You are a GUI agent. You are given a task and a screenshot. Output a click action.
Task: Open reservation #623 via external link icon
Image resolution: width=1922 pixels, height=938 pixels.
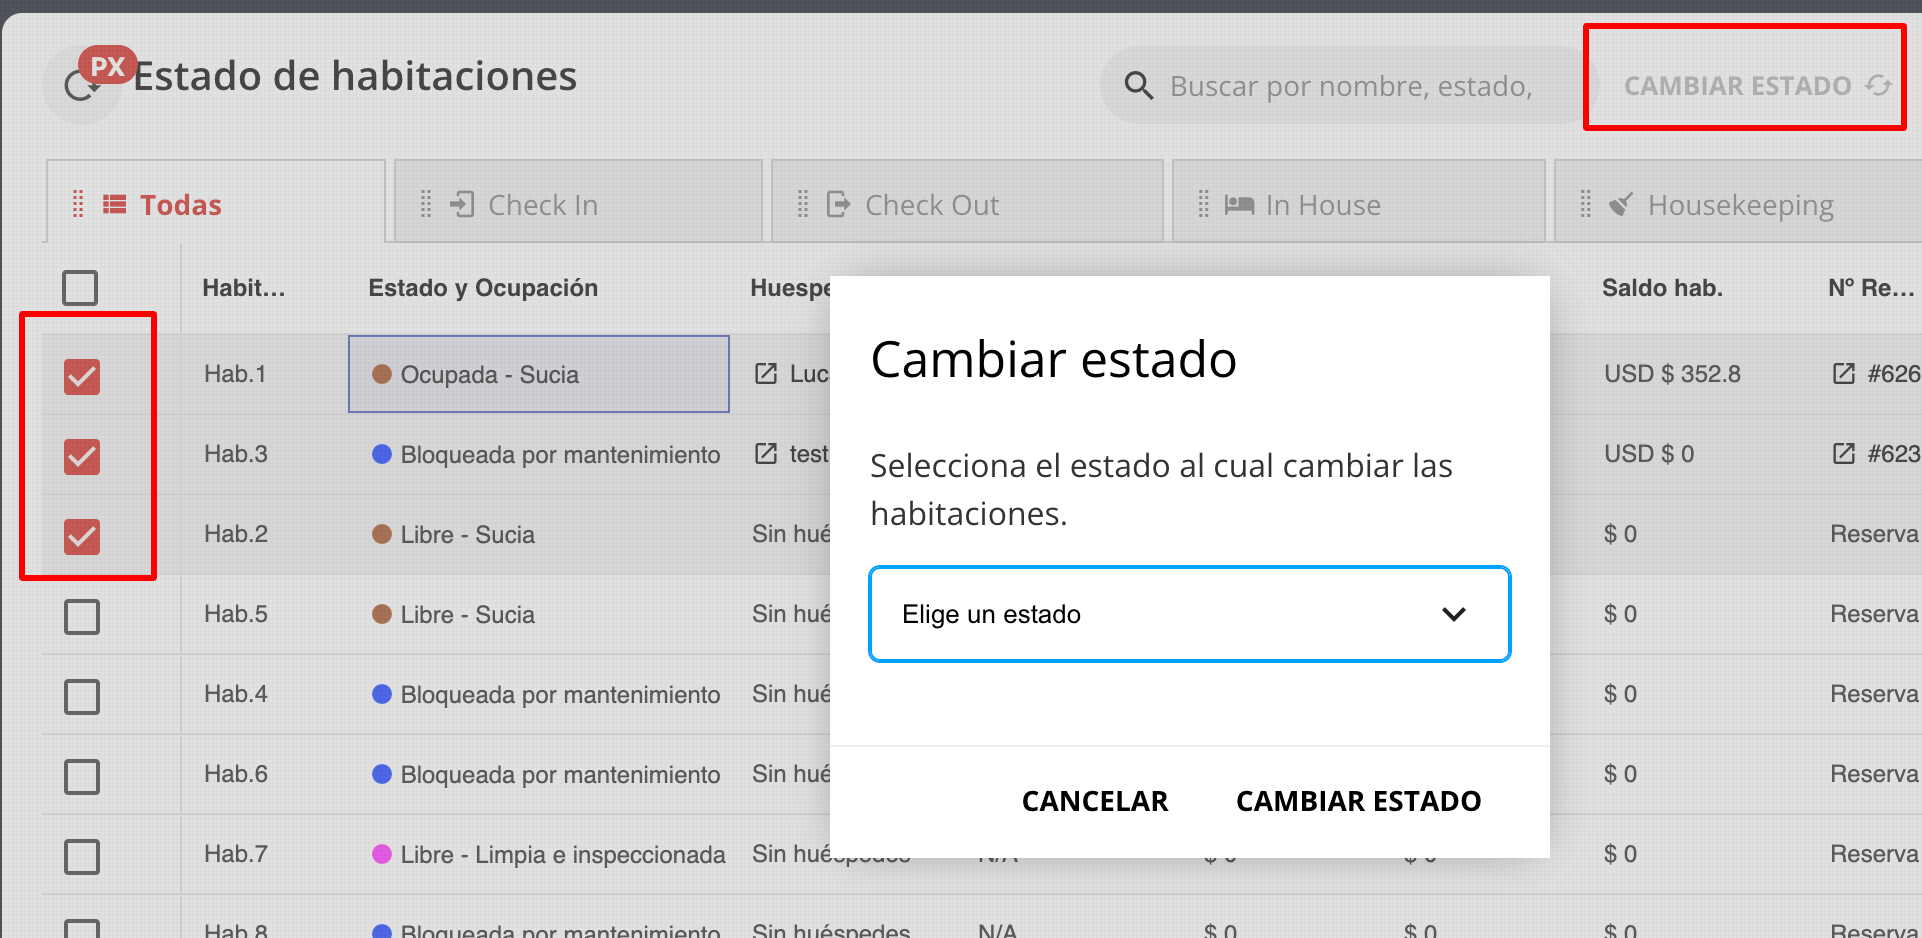1842,452
